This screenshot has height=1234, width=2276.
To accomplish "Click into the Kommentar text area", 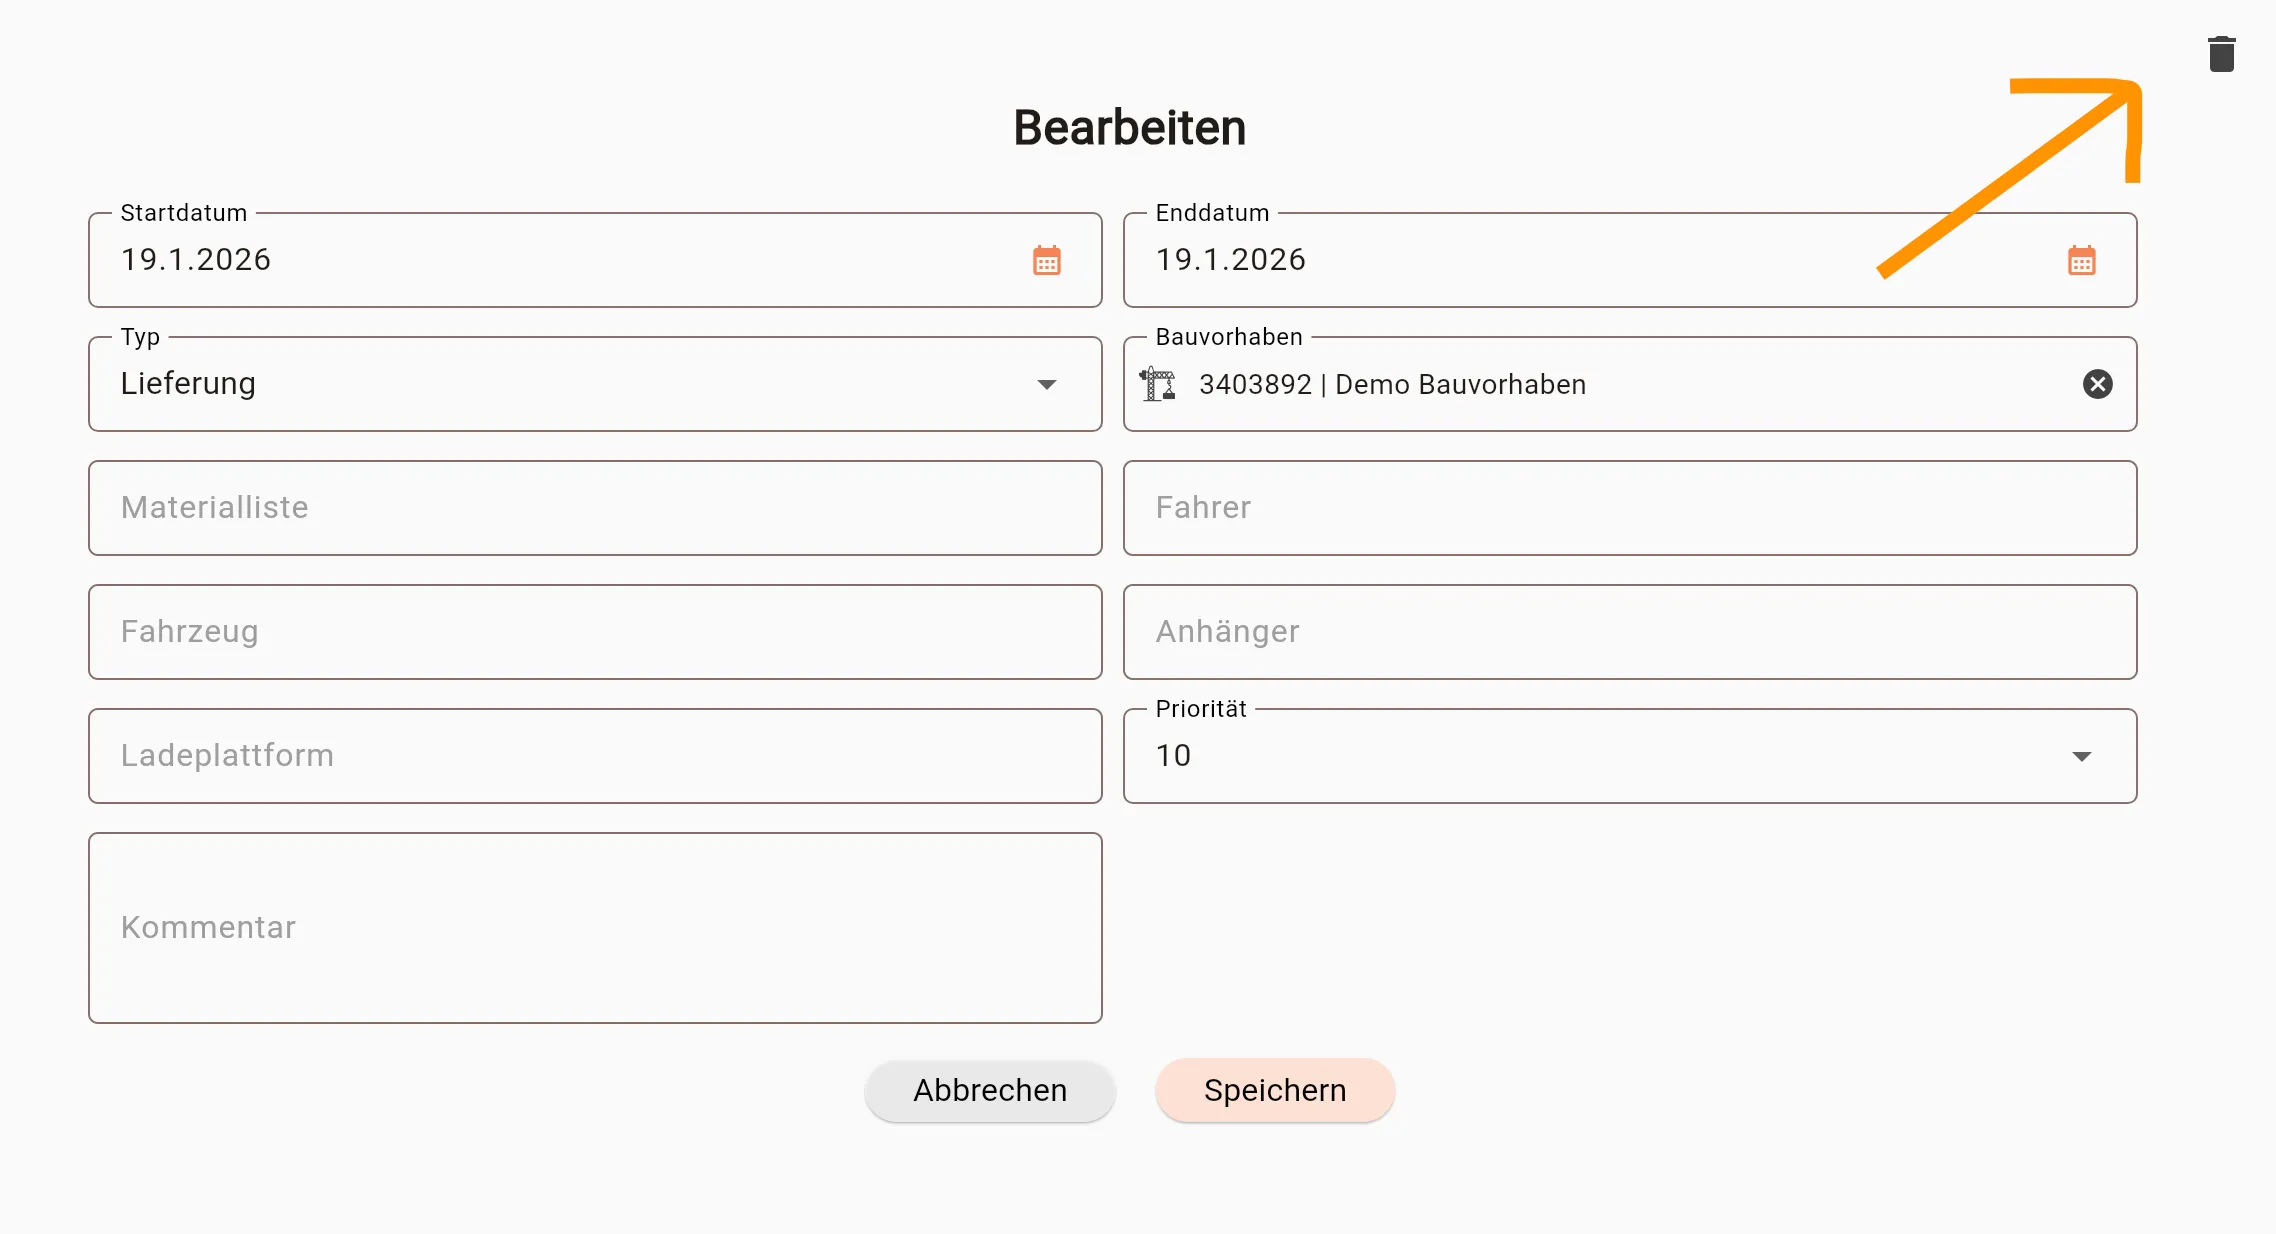I will (x=594, y=927).
